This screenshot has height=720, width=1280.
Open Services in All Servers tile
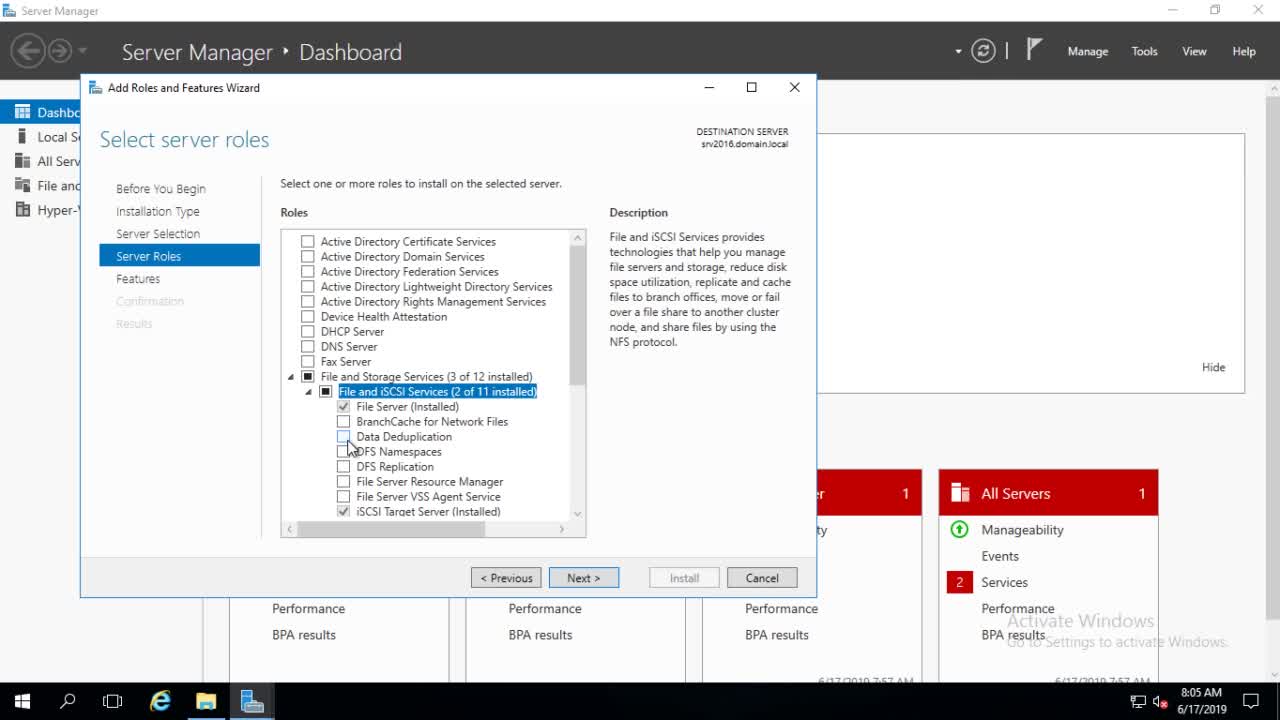click(x=1004, y=582)
